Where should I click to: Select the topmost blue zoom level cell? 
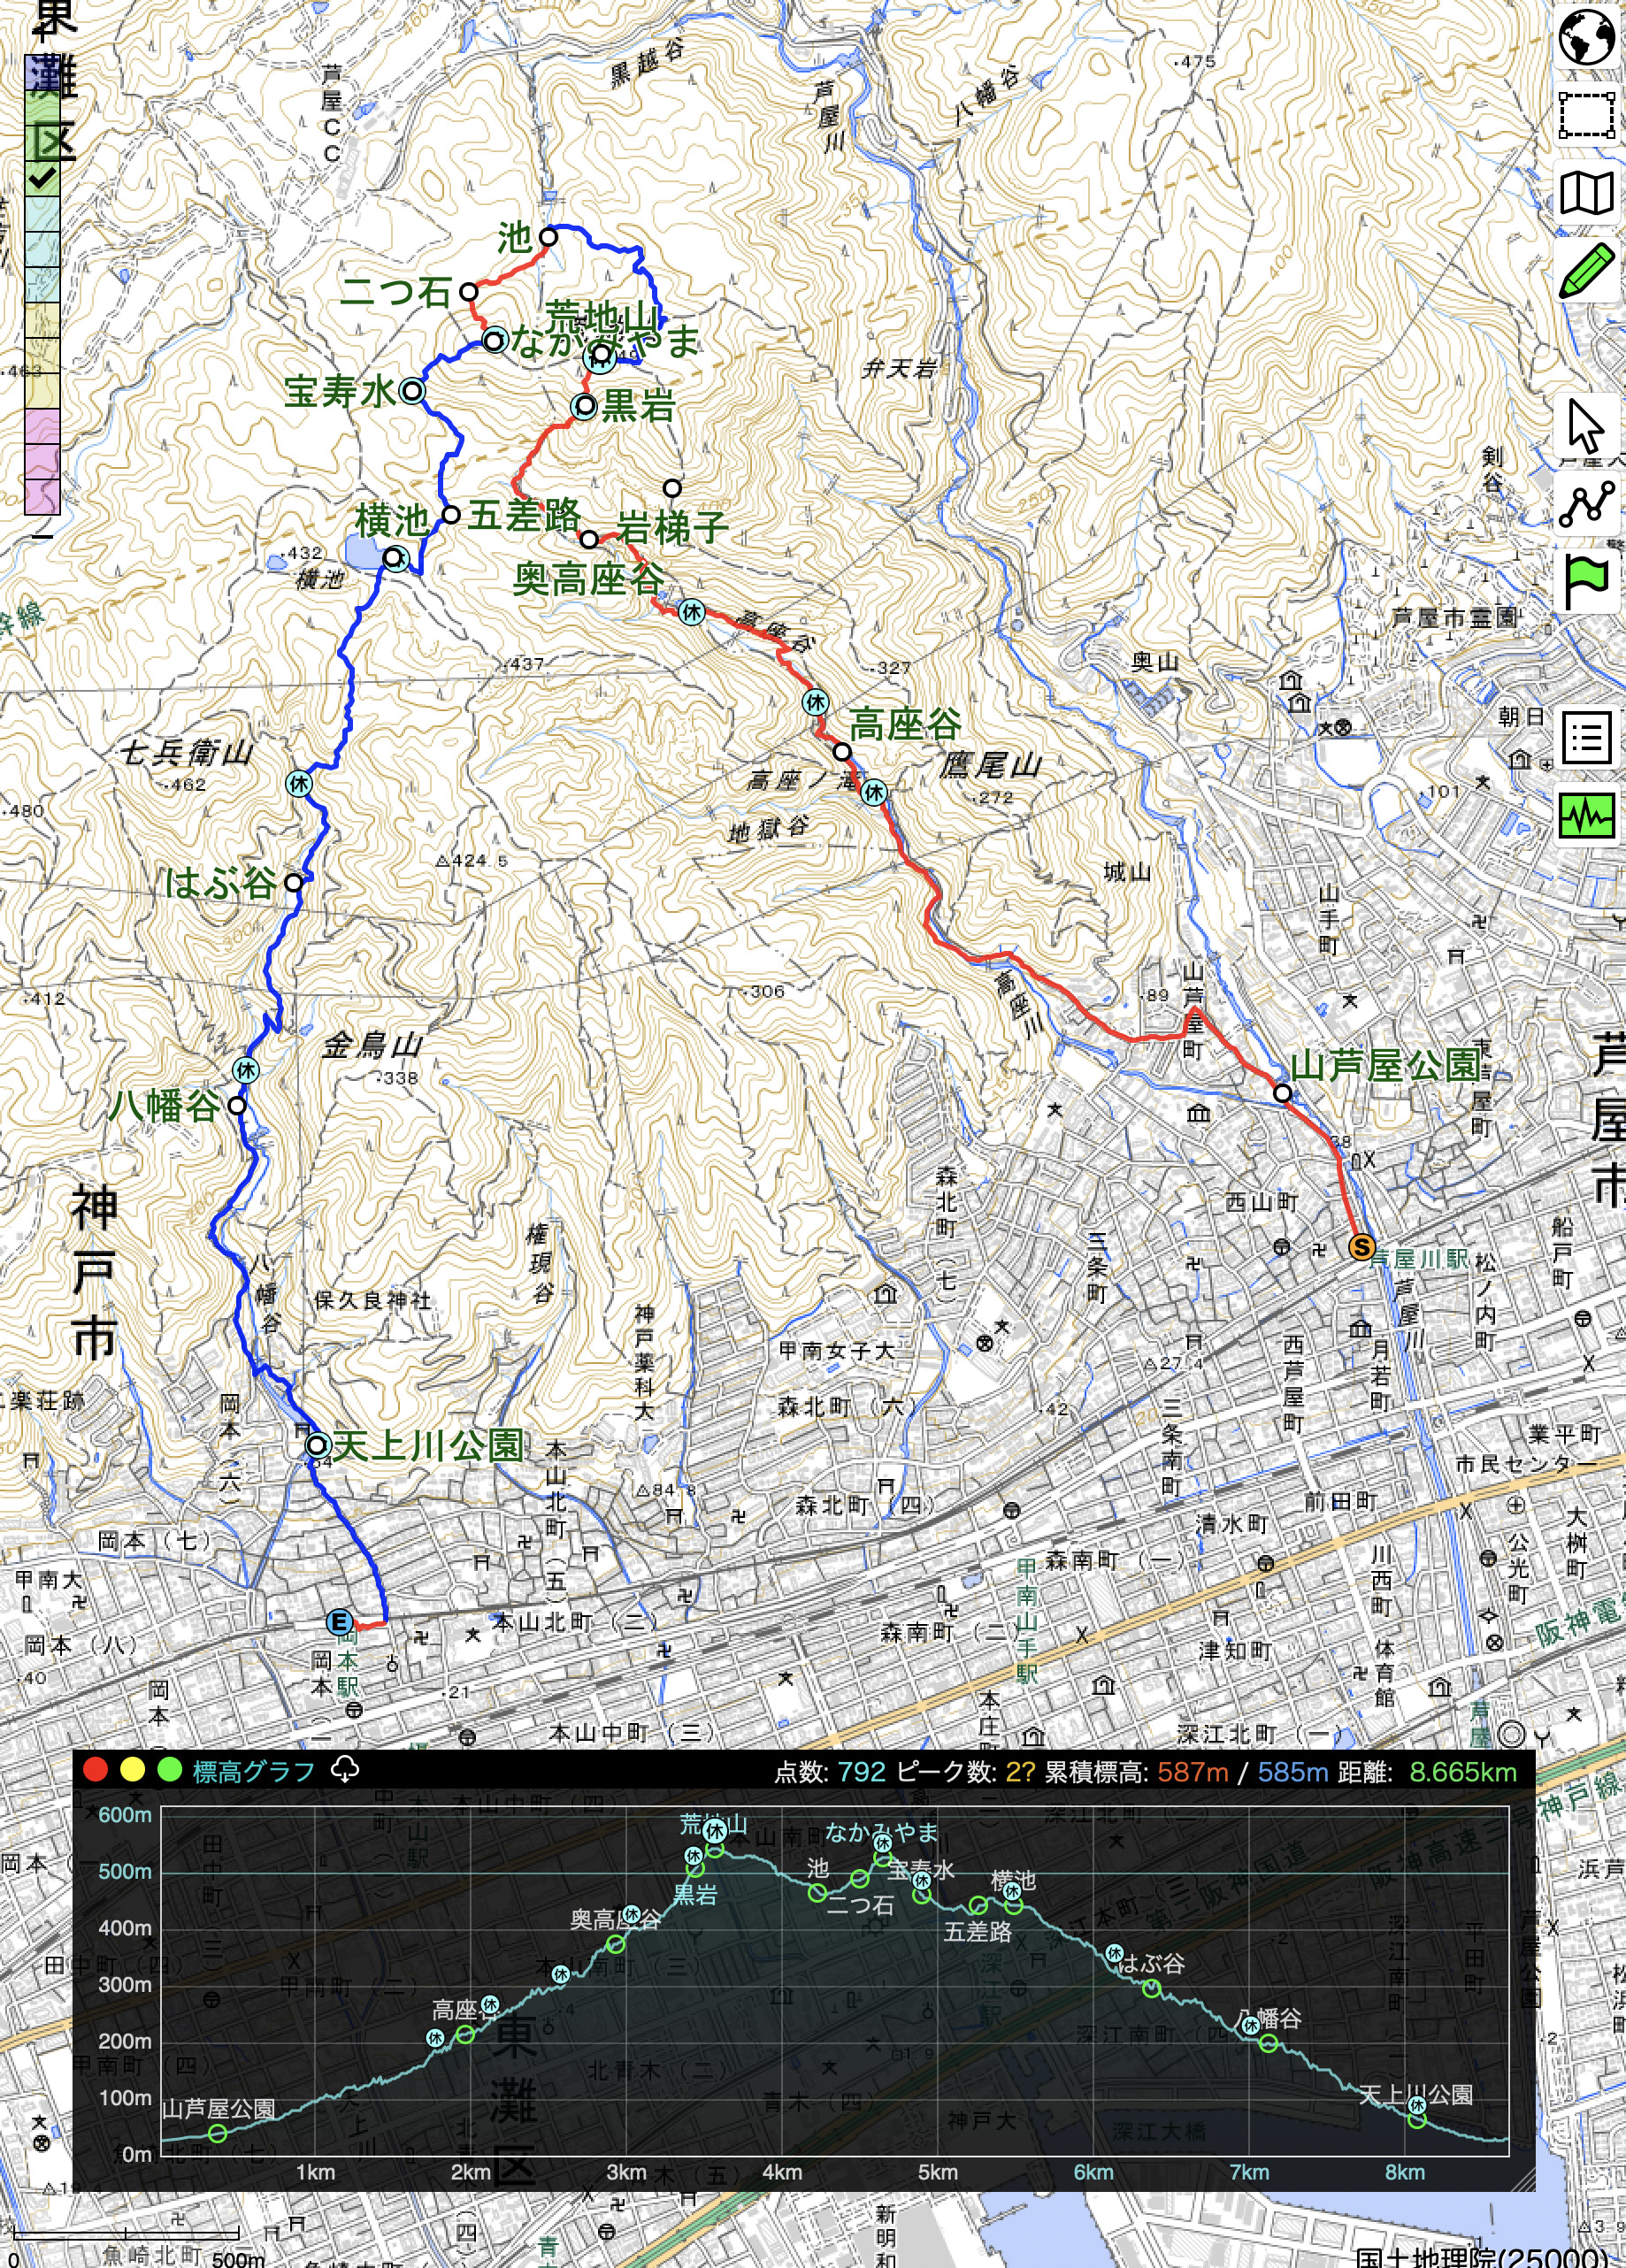coord(42,73)
